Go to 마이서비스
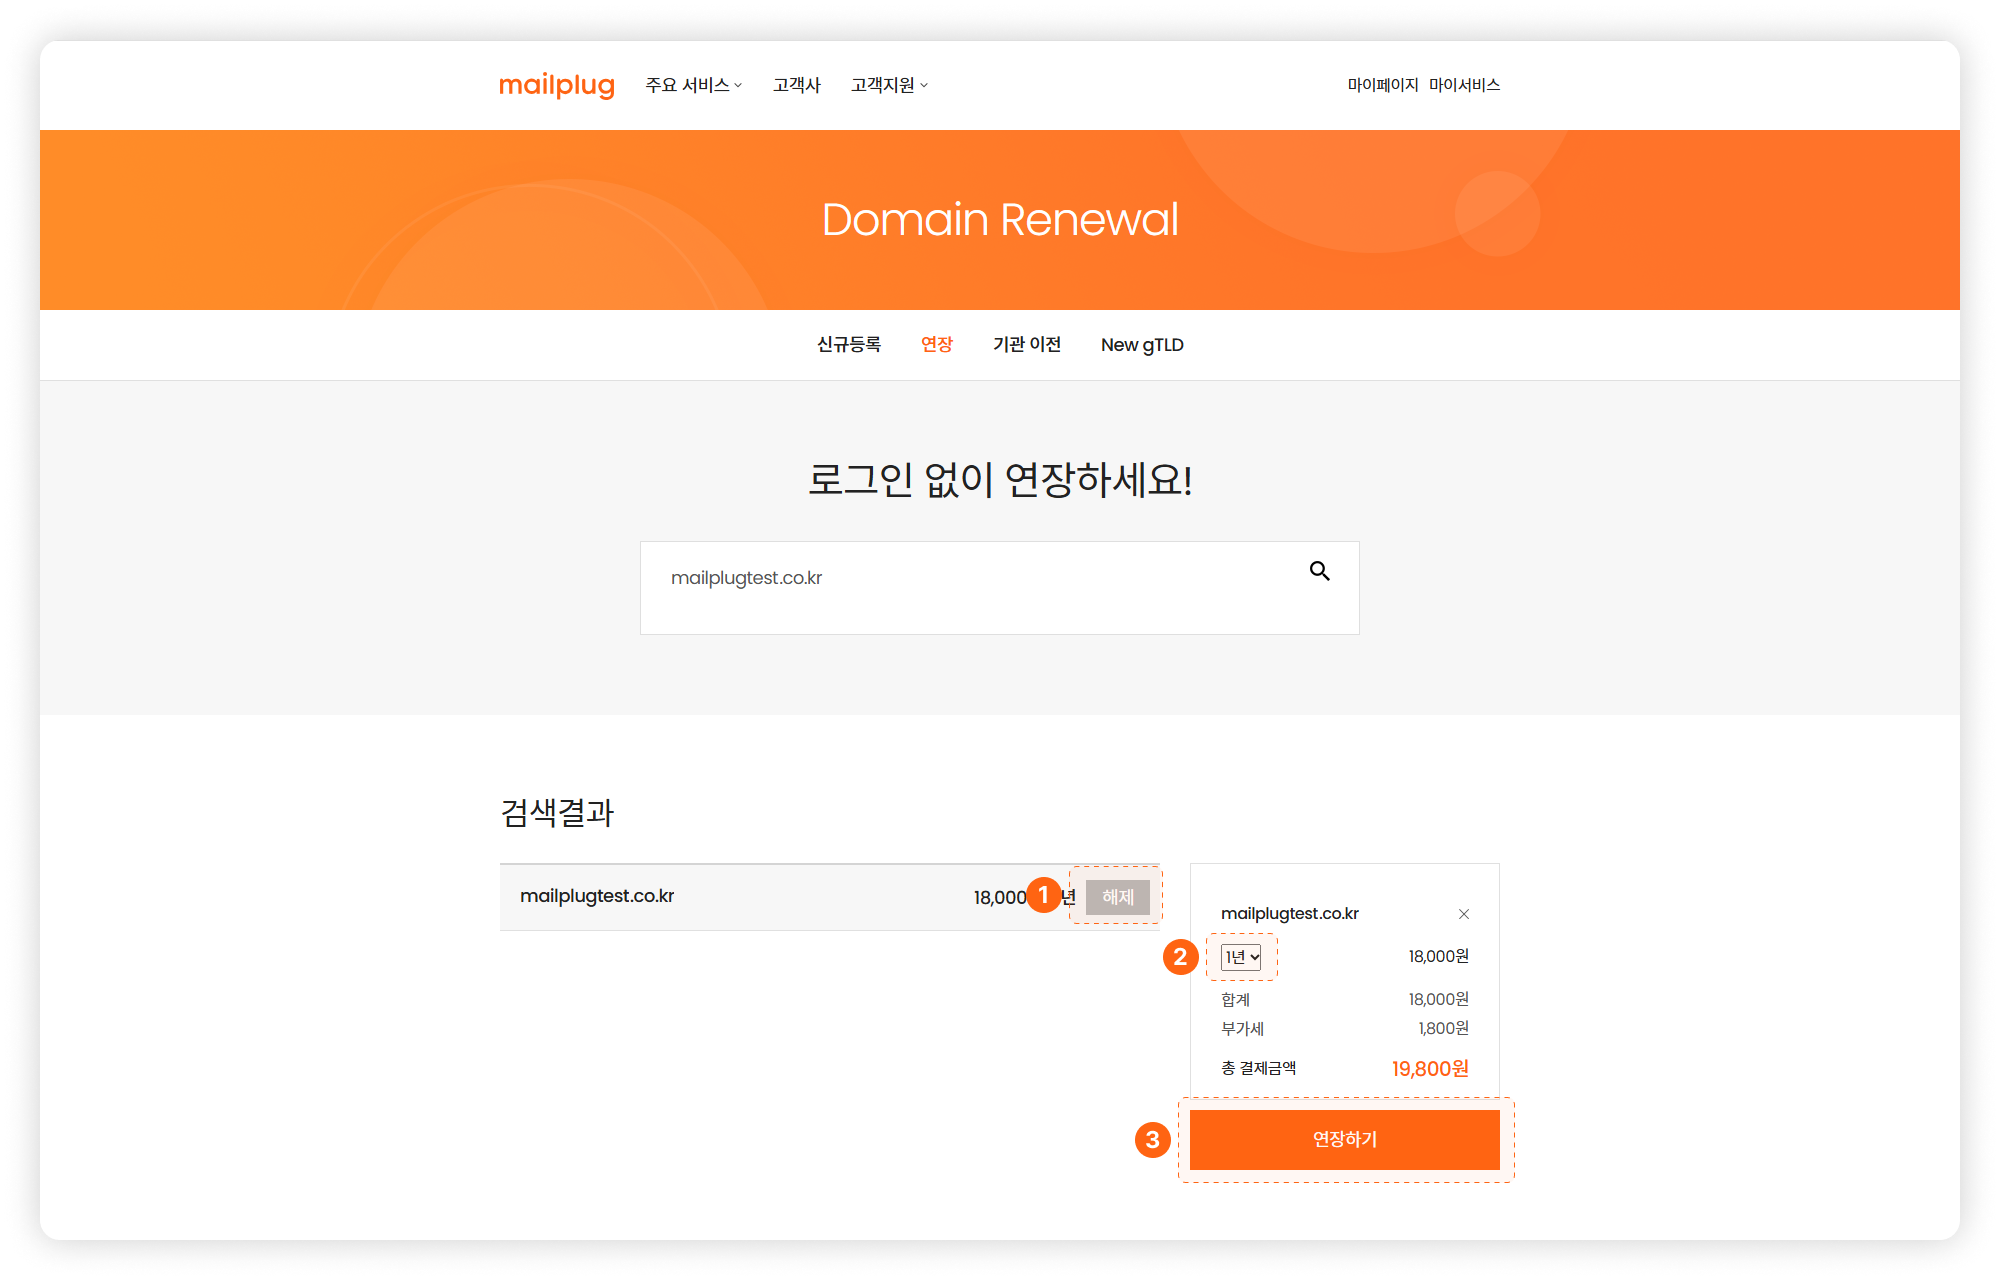 [x=1464, y=85]
